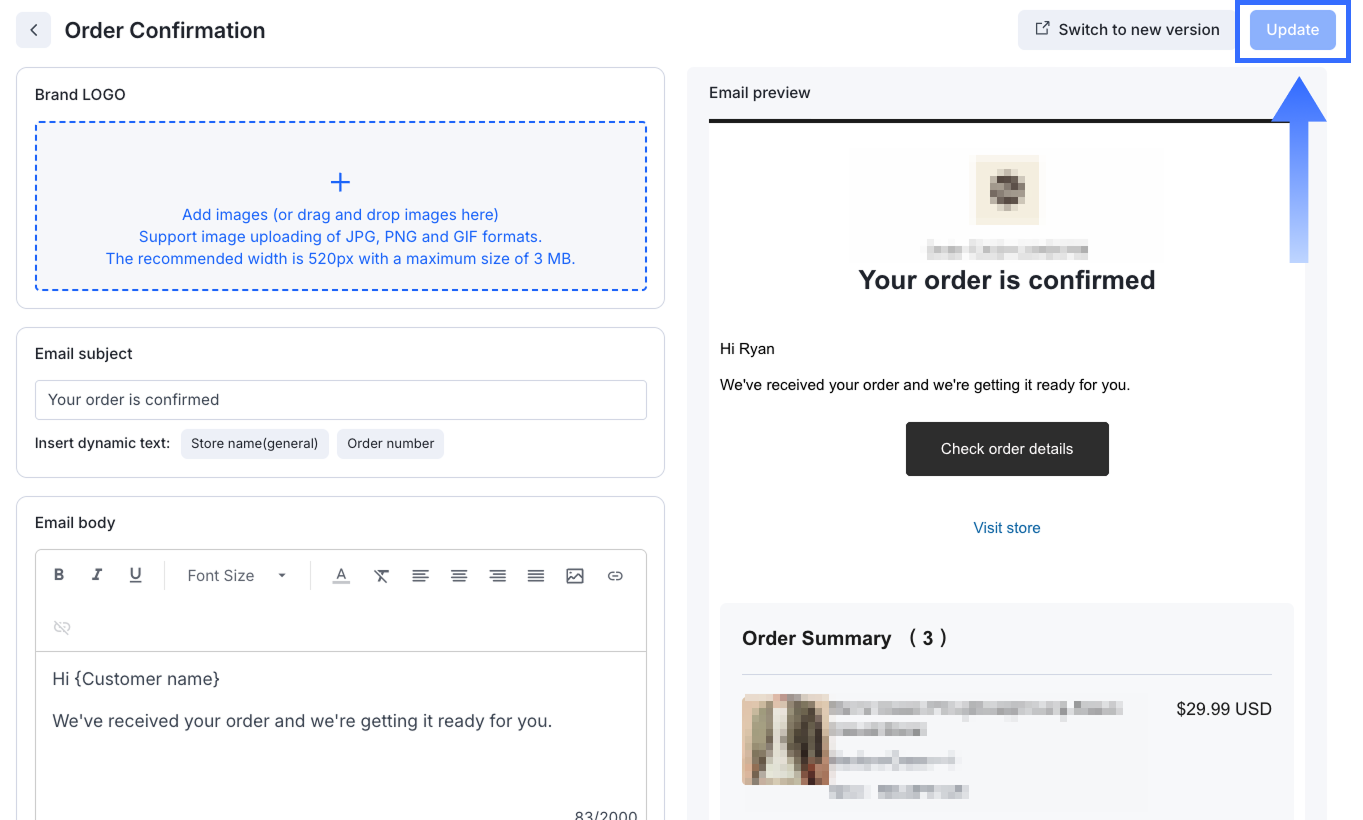
Task: Justify the email body text
Action: (x=536, y=576)
